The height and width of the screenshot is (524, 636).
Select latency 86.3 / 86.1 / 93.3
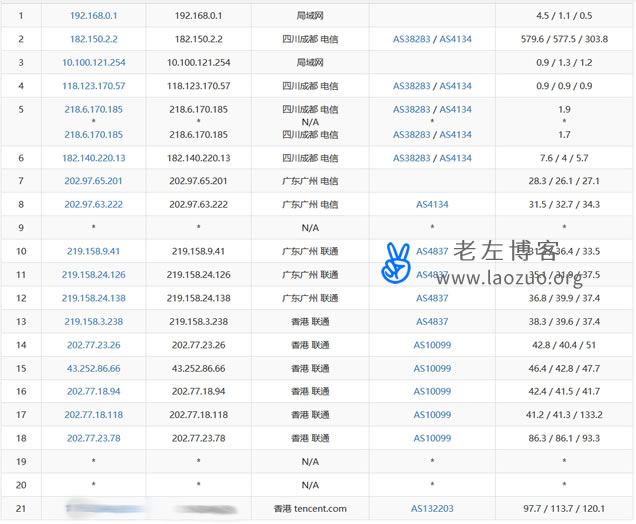pos(564,438)
